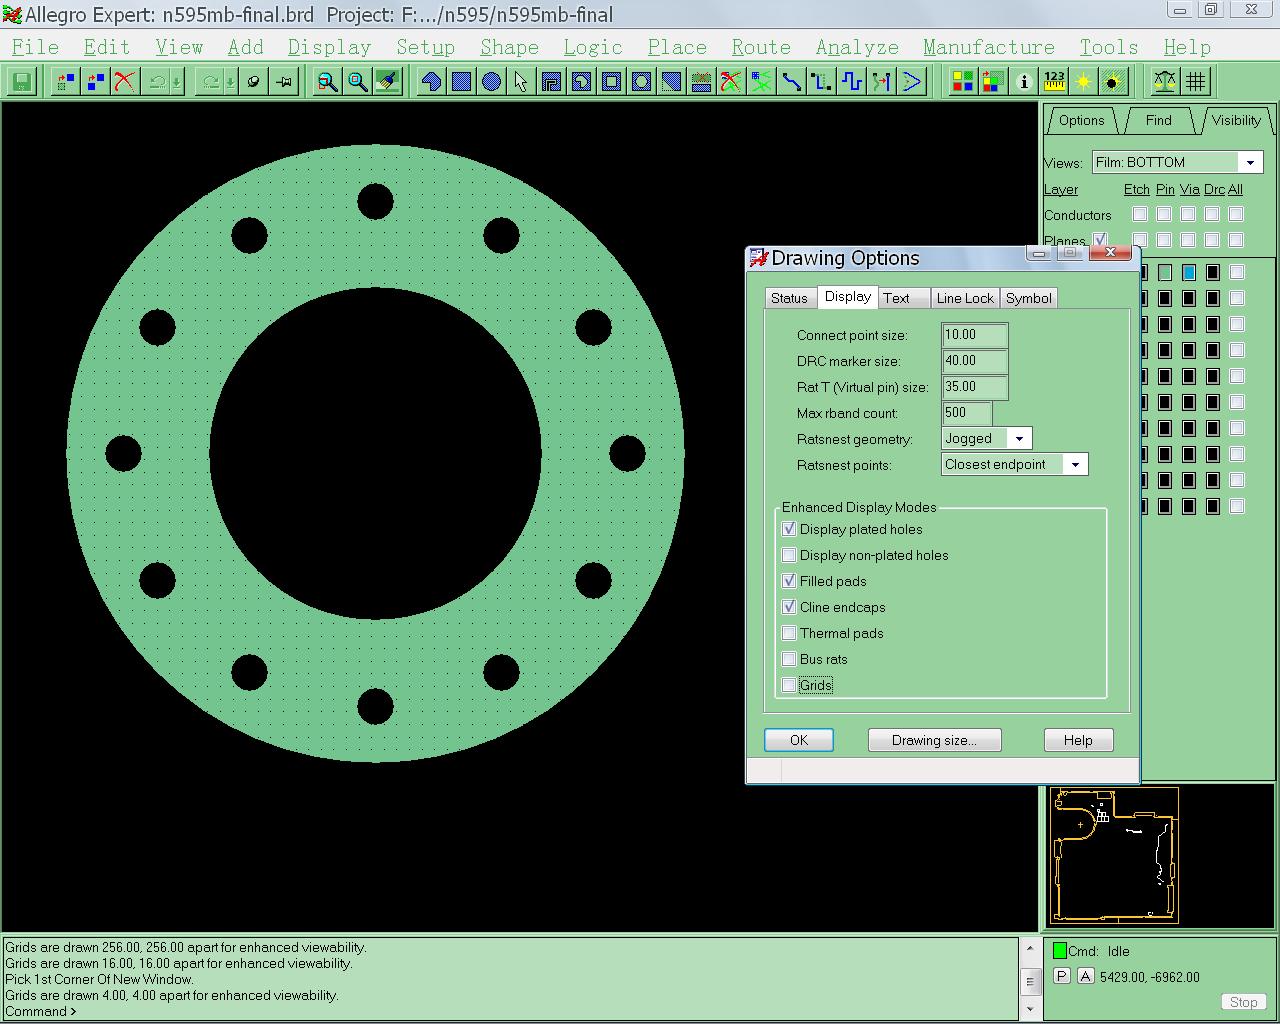Screen dimensions: 1280x1024
Task: Click the show element info icon
Action: point(1023,82)
